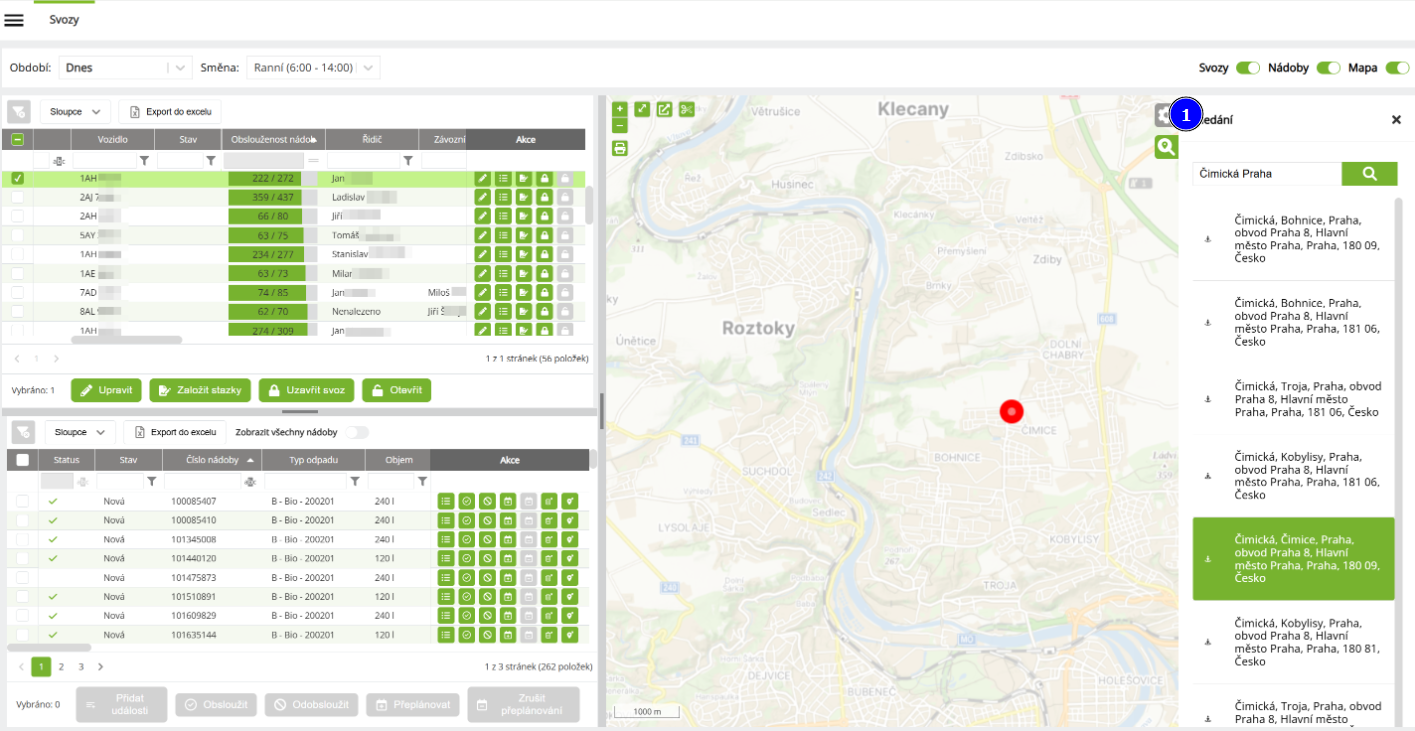The image size is (1415, 731).
Task: Toggle the Svozy switch off
Action: click(x=1247, y=68)
